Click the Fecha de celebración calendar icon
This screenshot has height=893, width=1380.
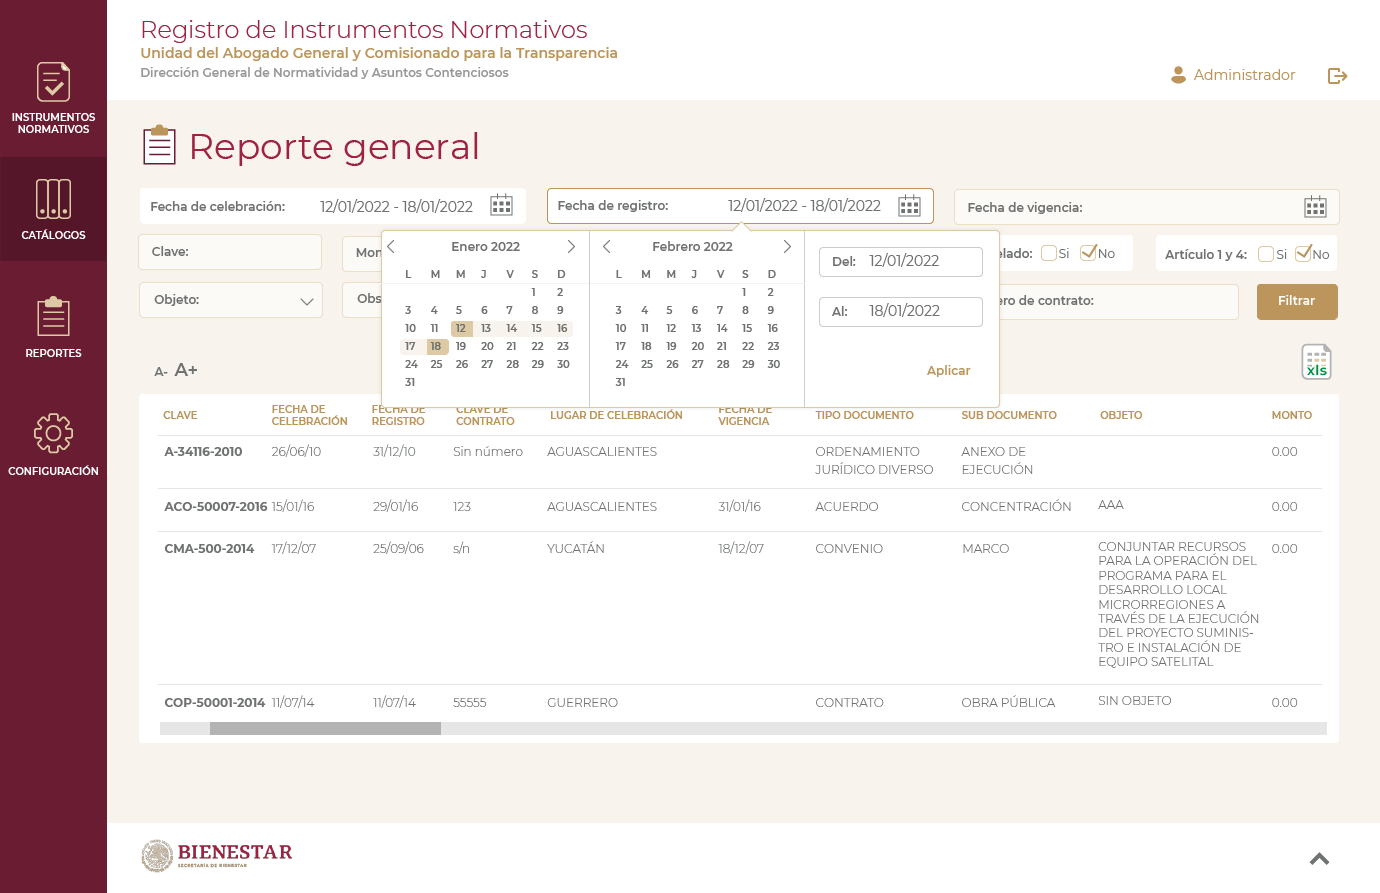[501, 206]
